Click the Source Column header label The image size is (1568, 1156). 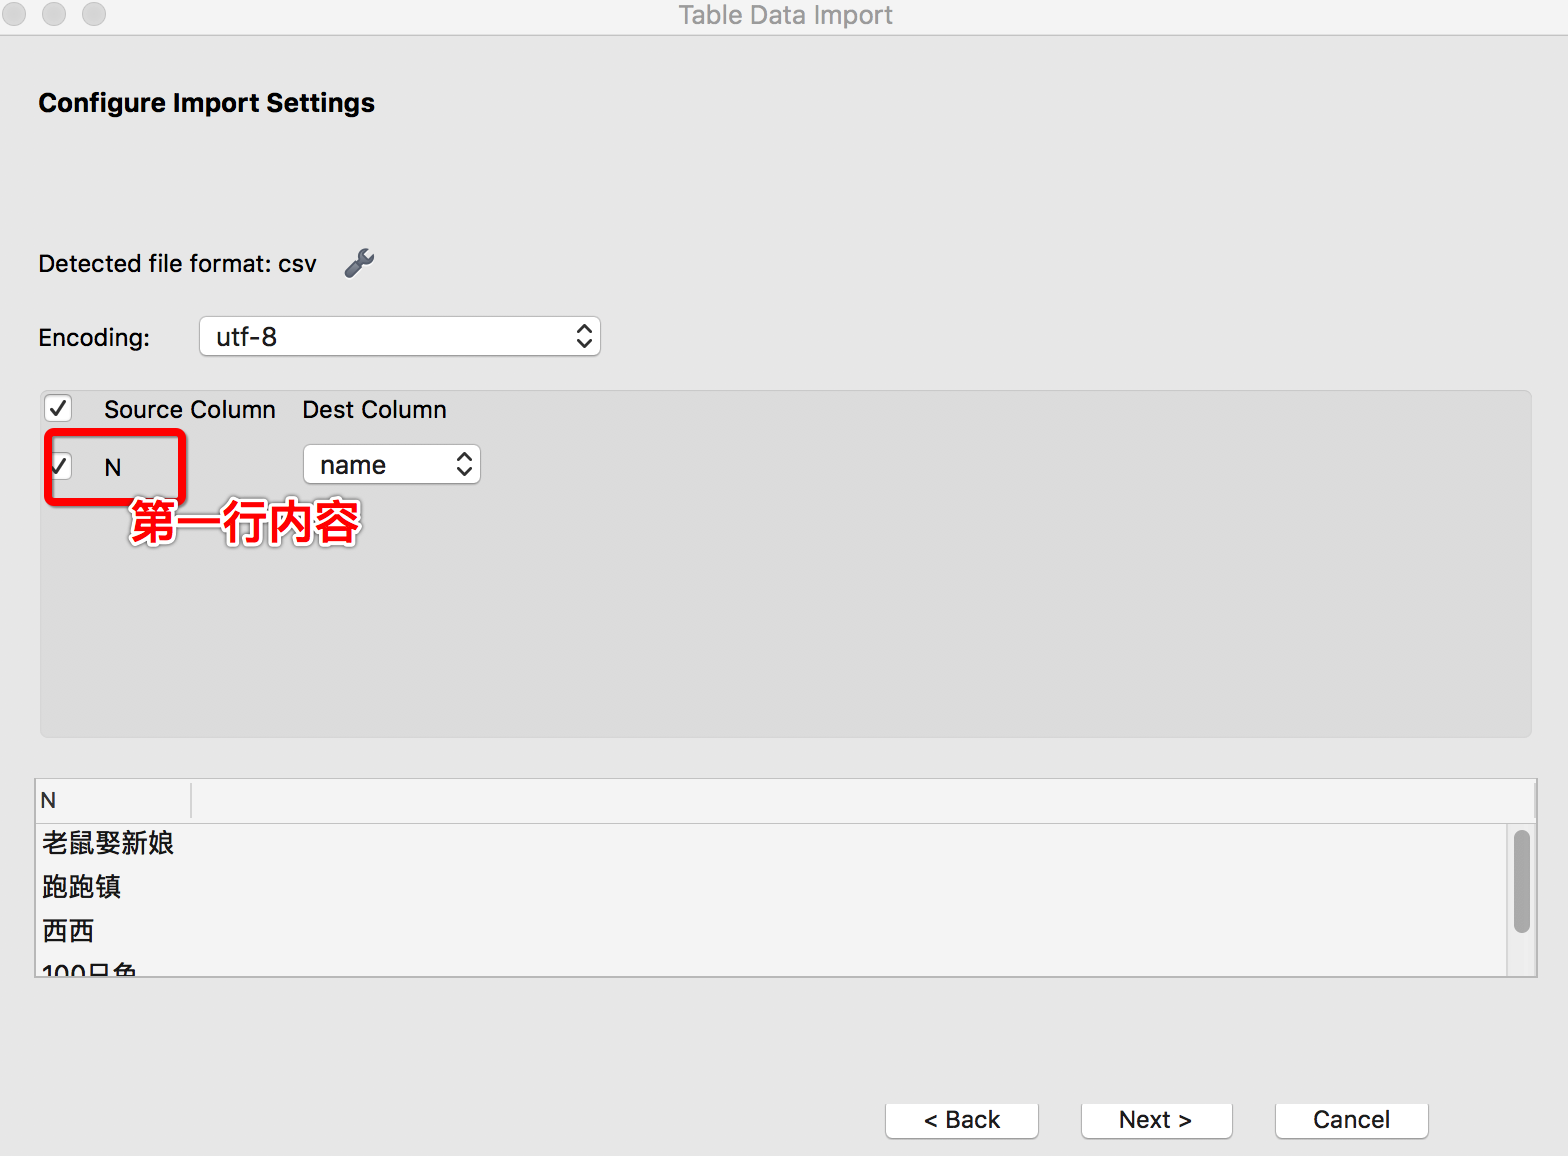[x=190, y=410]
